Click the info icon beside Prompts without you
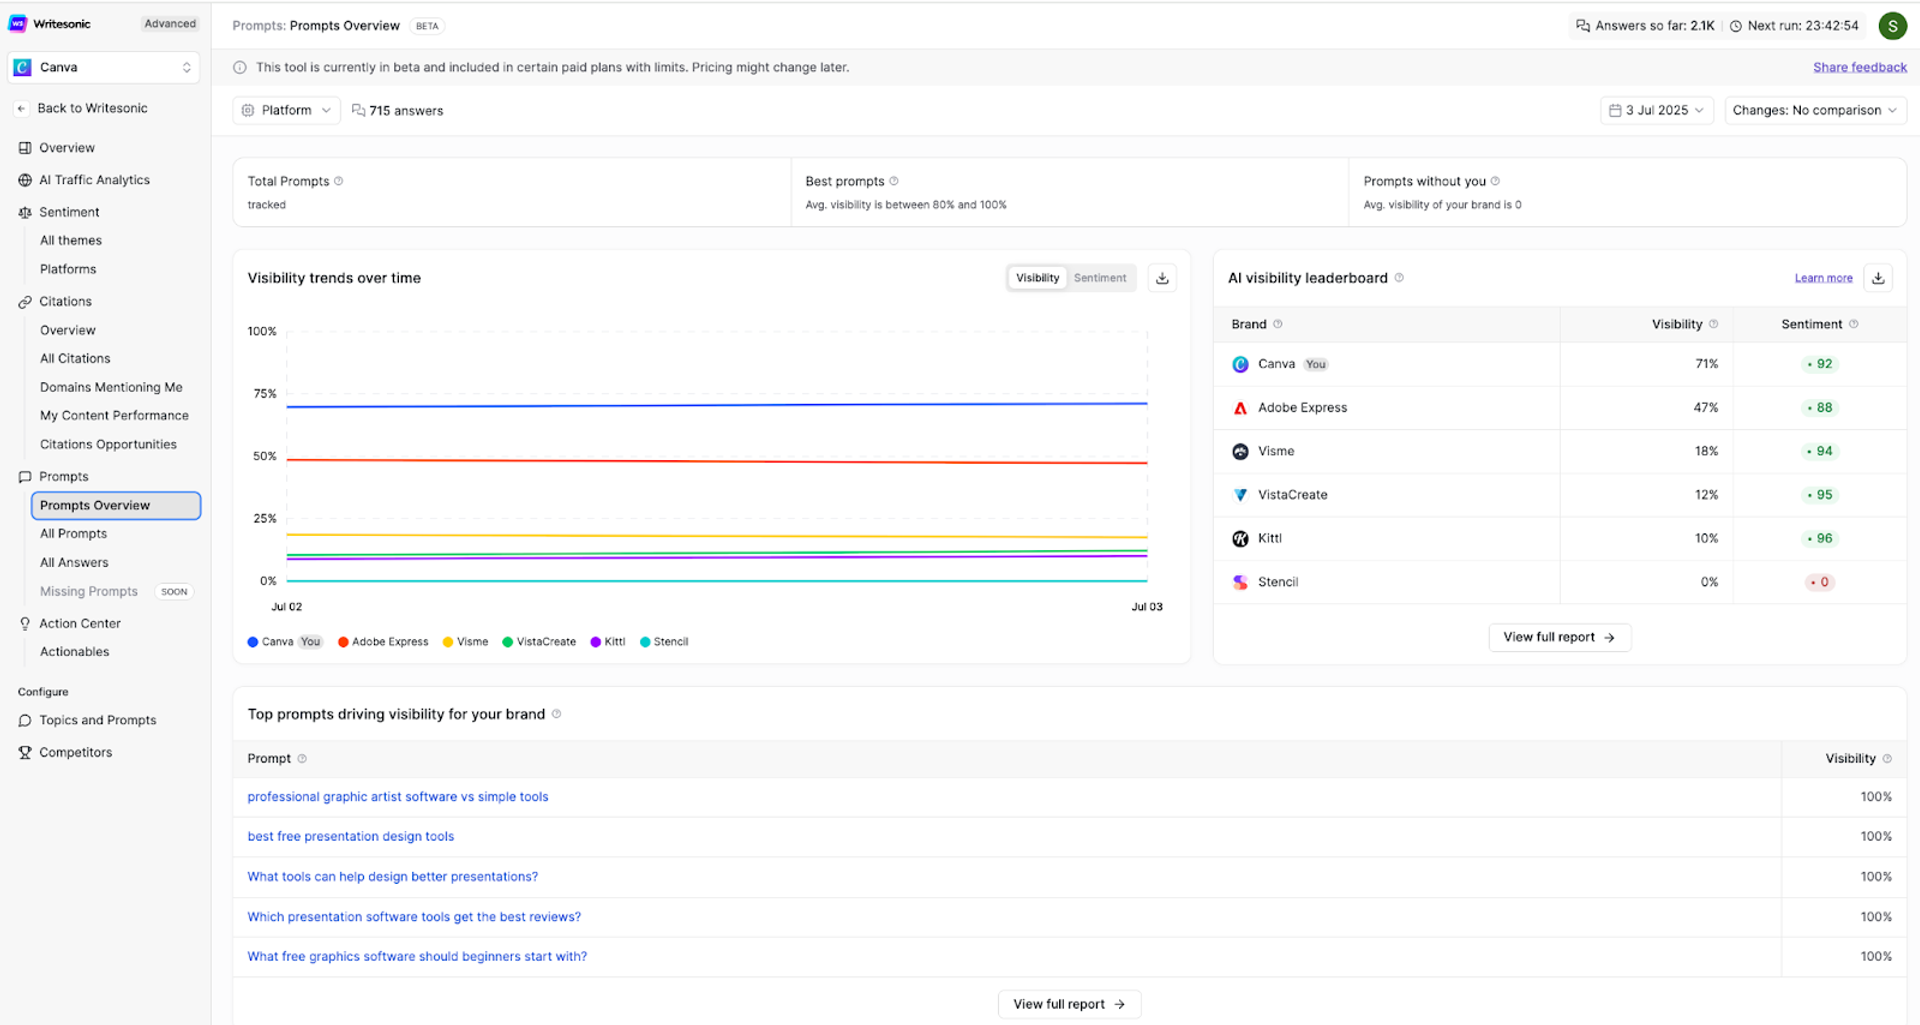Viewport: 1920px width, 1025px height. point(1495,181)
